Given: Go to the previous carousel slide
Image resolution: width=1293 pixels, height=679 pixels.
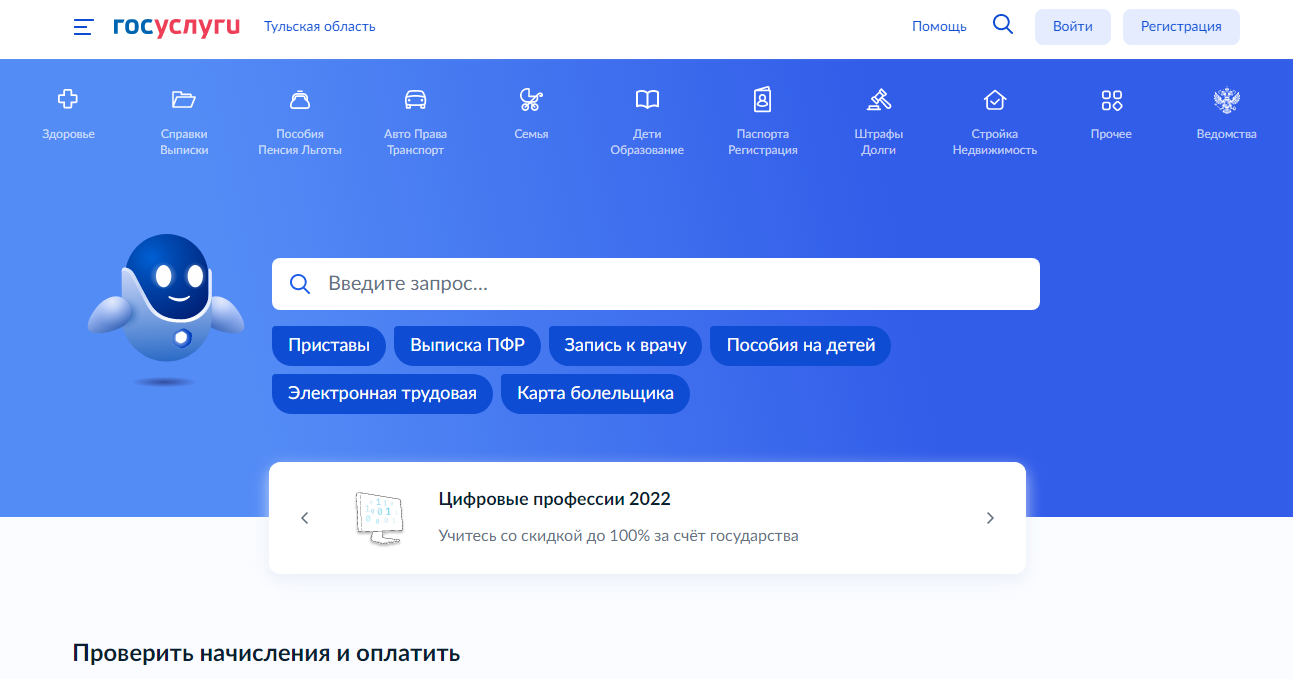Looking at the screenshot, I should [305, 518].
